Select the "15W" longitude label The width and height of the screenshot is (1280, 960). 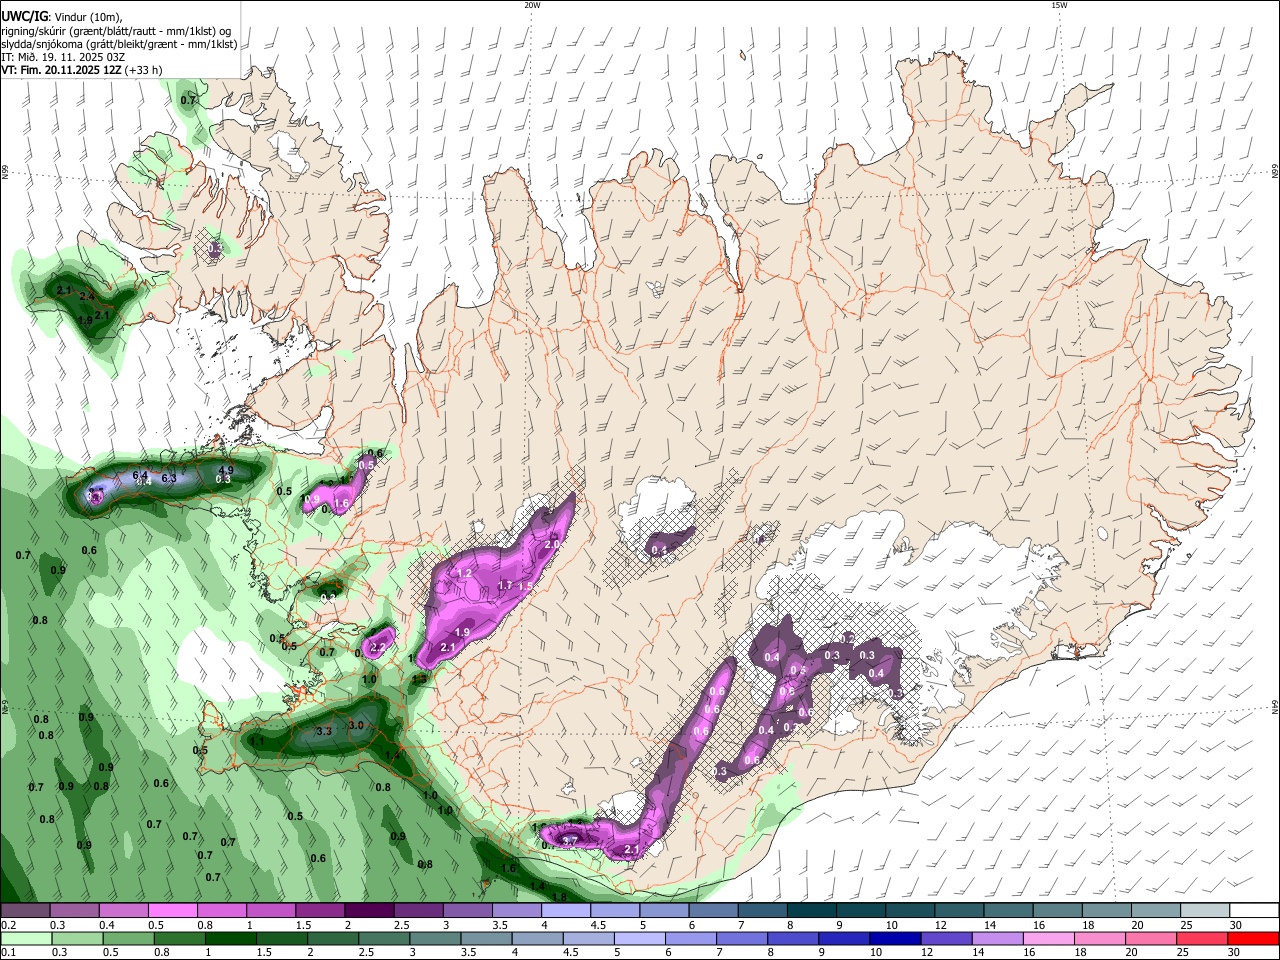tap(1060, 5)
